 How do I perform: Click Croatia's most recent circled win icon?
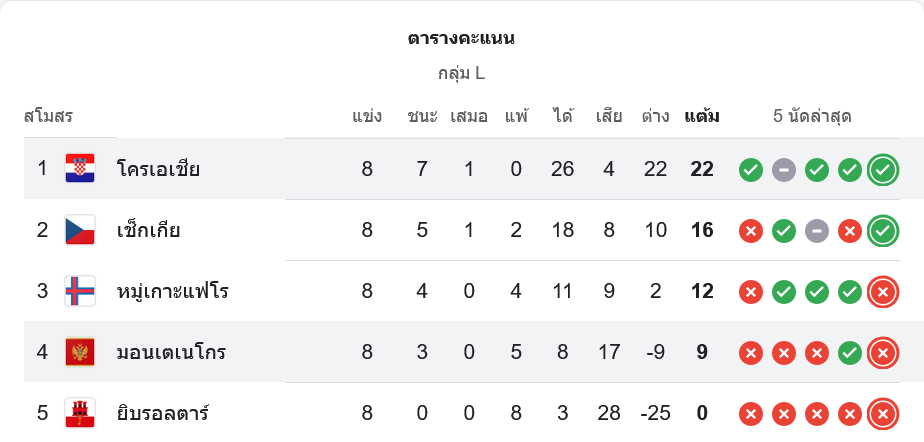pos(882,170)
